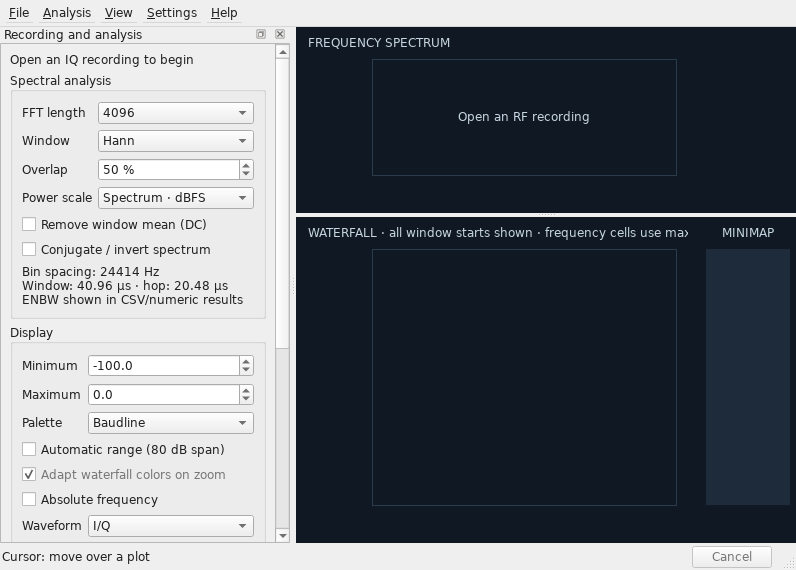796x570 pixels.
Task: Click the Maximum display level field
Action: point(163,394)
